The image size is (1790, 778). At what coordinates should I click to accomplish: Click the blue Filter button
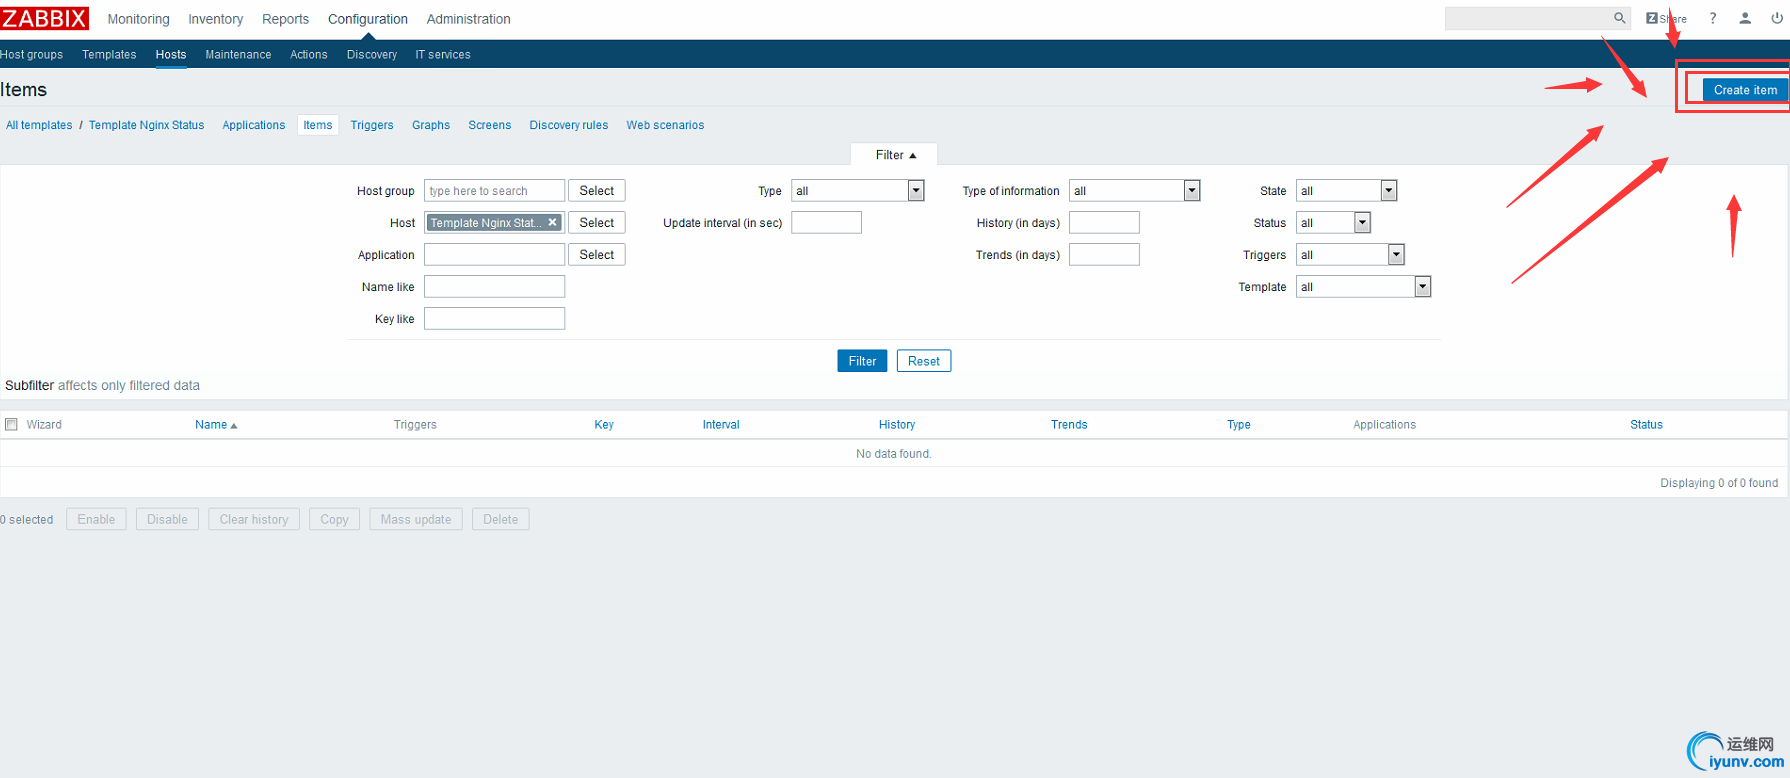point(862,361)
